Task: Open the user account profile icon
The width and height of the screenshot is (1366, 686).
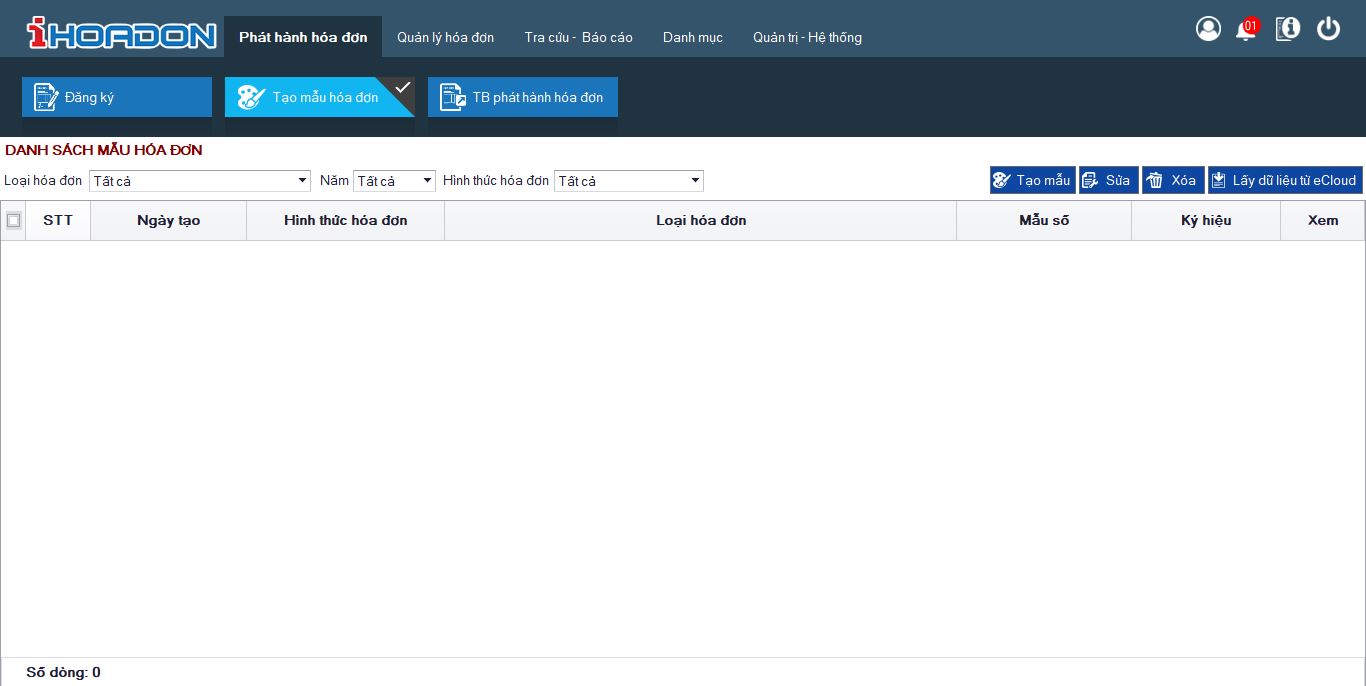Action: [x=1208, y=29]
